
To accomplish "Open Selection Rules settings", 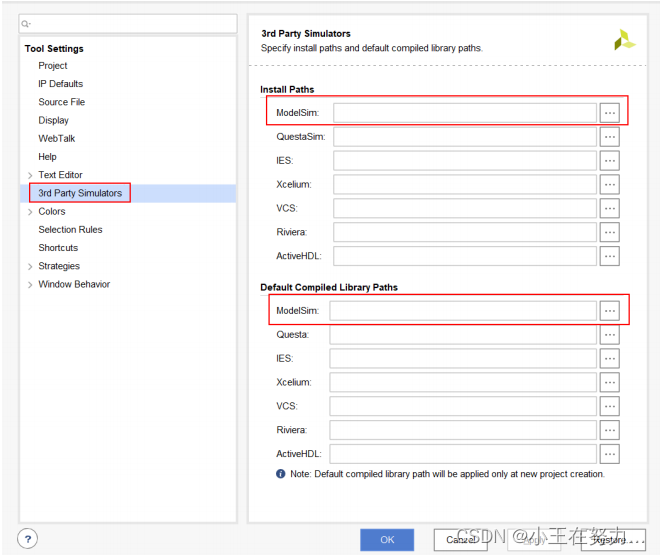I will click(x=70, y=229).
